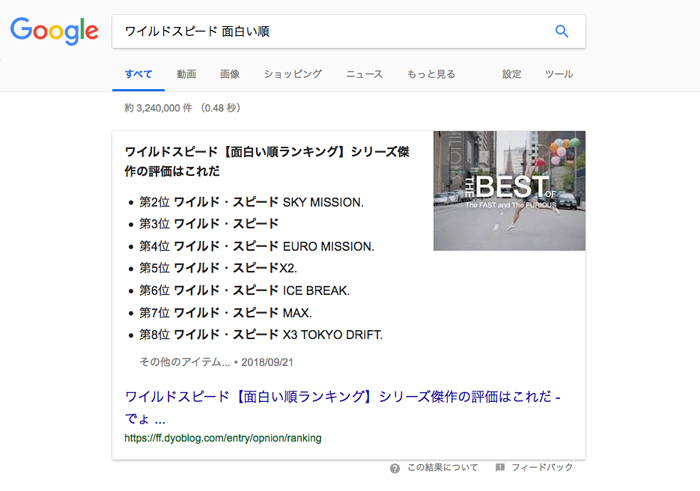Viewport: 700px width, 491px height.
Task: Click the この結果について link
Action: point(442,468)
